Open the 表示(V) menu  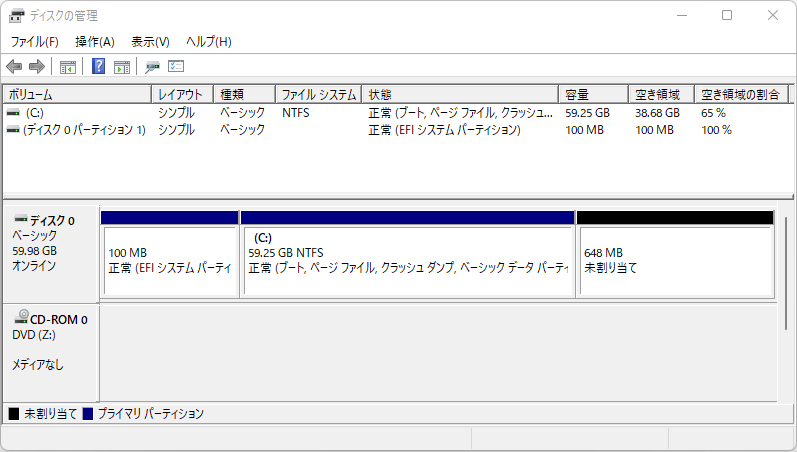tap(150, 42)
